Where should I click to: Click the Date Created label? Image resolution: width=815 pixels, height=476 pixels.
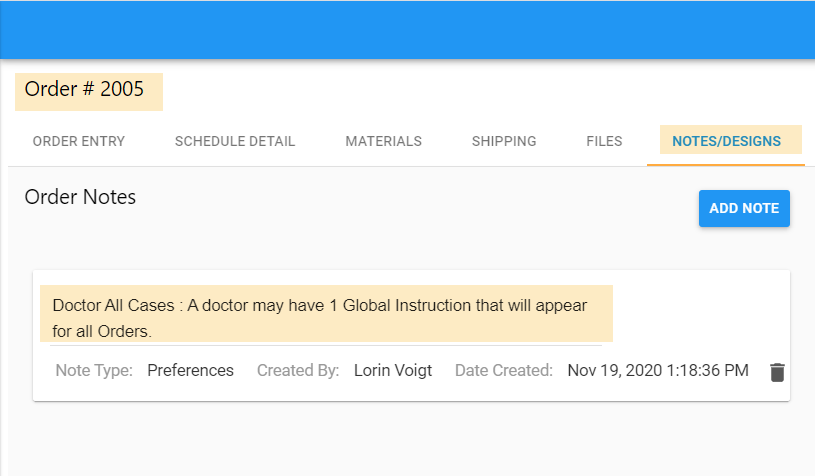(504, 371)
